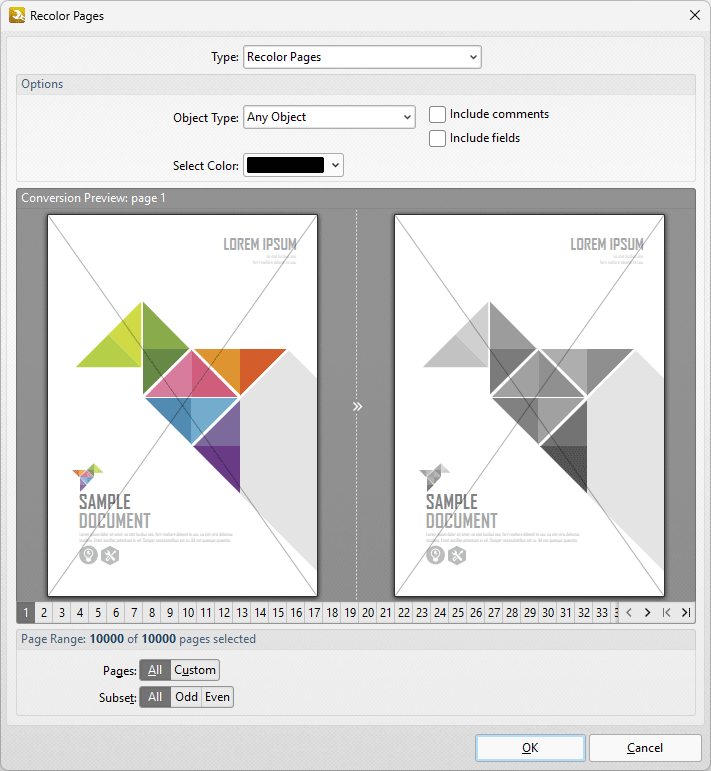Select preview page 13 tab
This screenshot has width=711, height=771.
[x=242, y=613]
